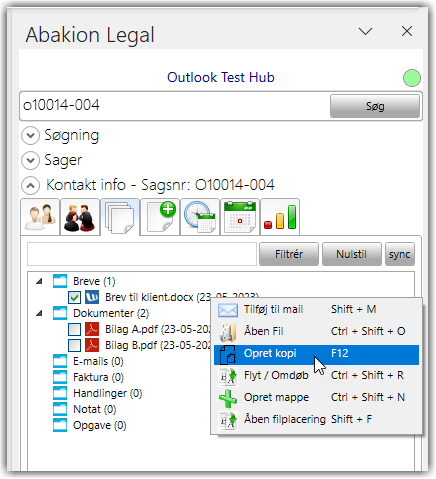Click the case number search field
Image resolution: width=436 pixels, height=479 pixels.
(x=175, y=106)
